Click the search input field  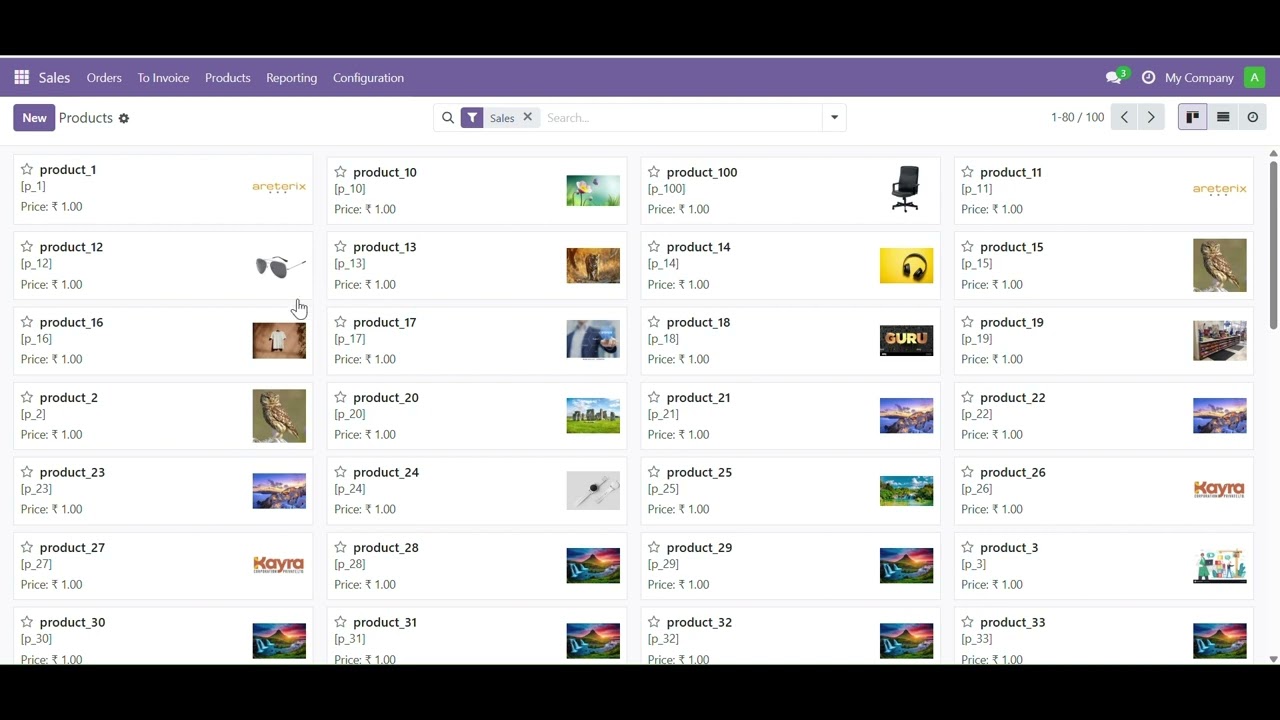[682, 118]
